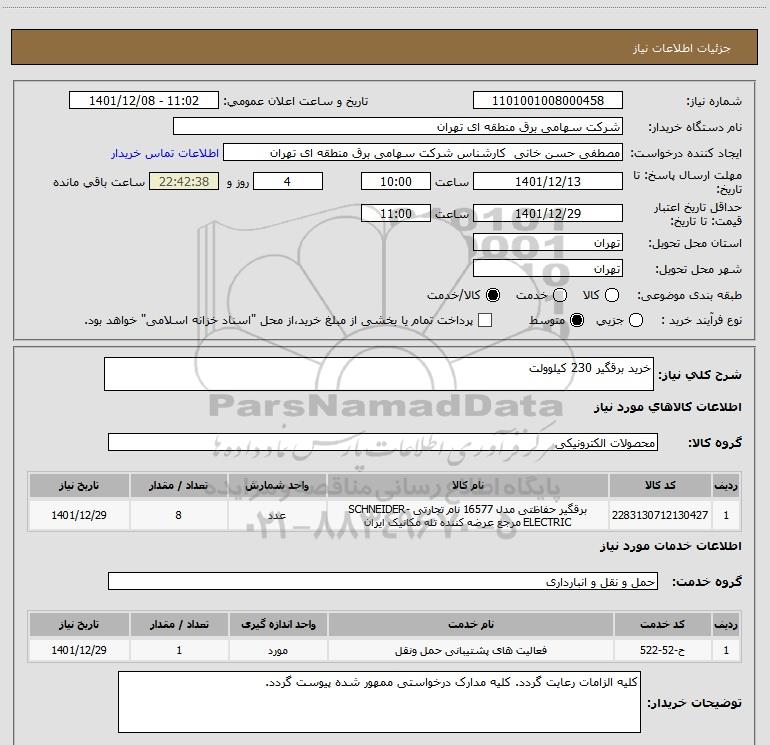Click the public announcement date field
770x745 pixels.
click(x=144, y=100)
